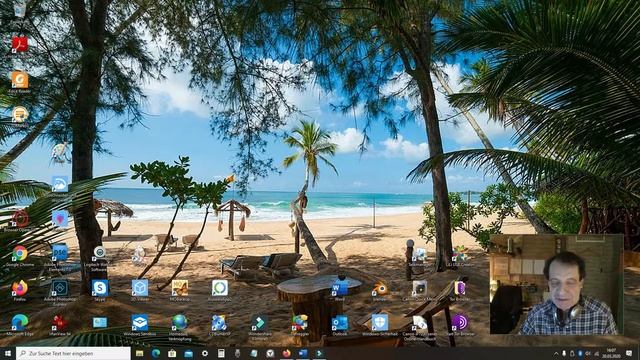Open Microsoft Store from the taskbar

[x=172, y=353]
